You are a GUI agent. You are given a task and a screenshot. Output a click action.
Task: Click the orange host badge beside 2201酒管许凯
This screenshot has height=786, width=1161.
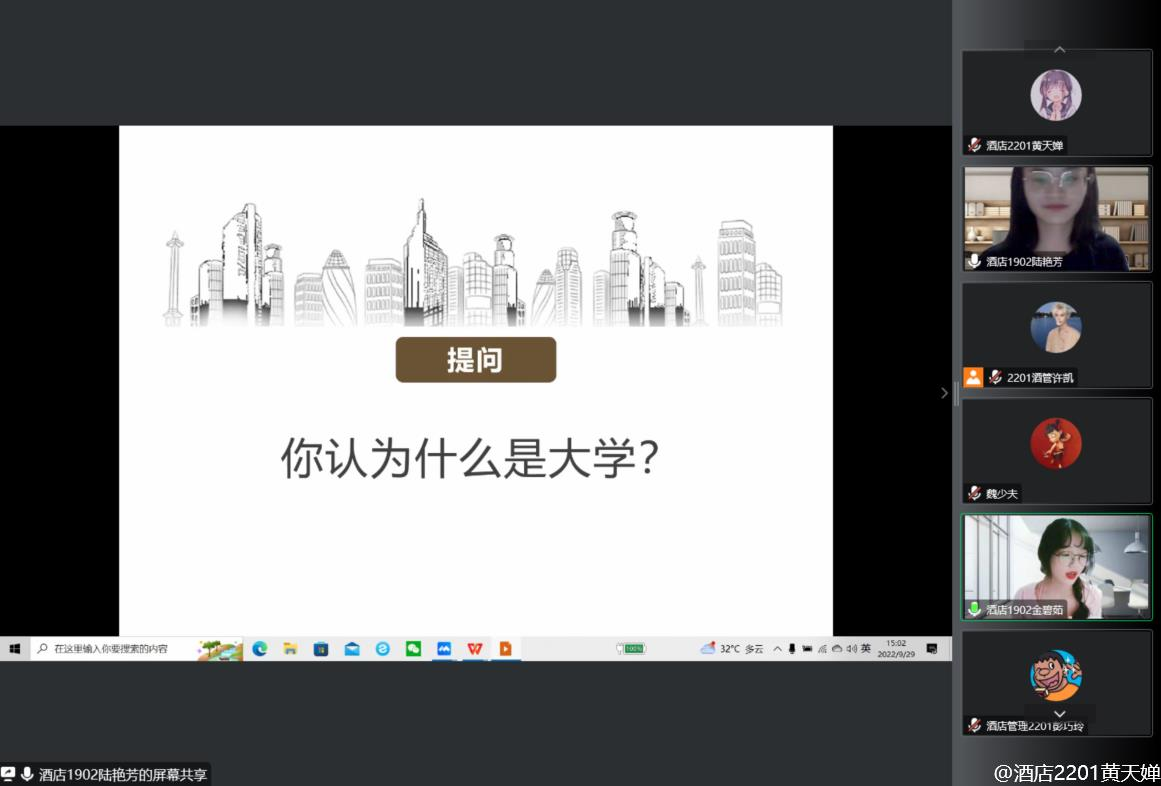973,377
